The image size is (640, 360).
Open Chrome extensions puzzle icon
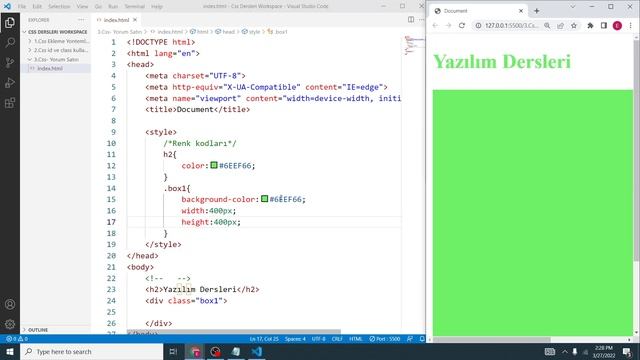click(x=590, y=25)
